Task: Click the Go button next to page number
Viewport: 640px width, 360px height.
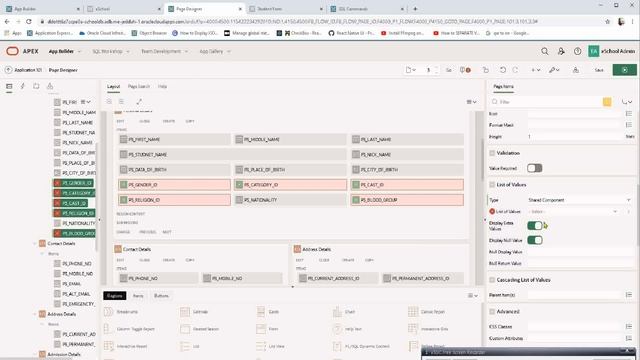Action: click(449, 70)
